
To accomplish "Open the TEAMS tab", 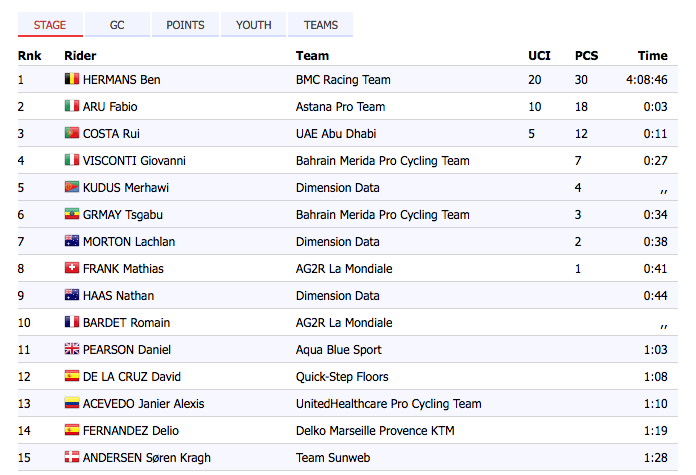I will (x=320, y=25).
